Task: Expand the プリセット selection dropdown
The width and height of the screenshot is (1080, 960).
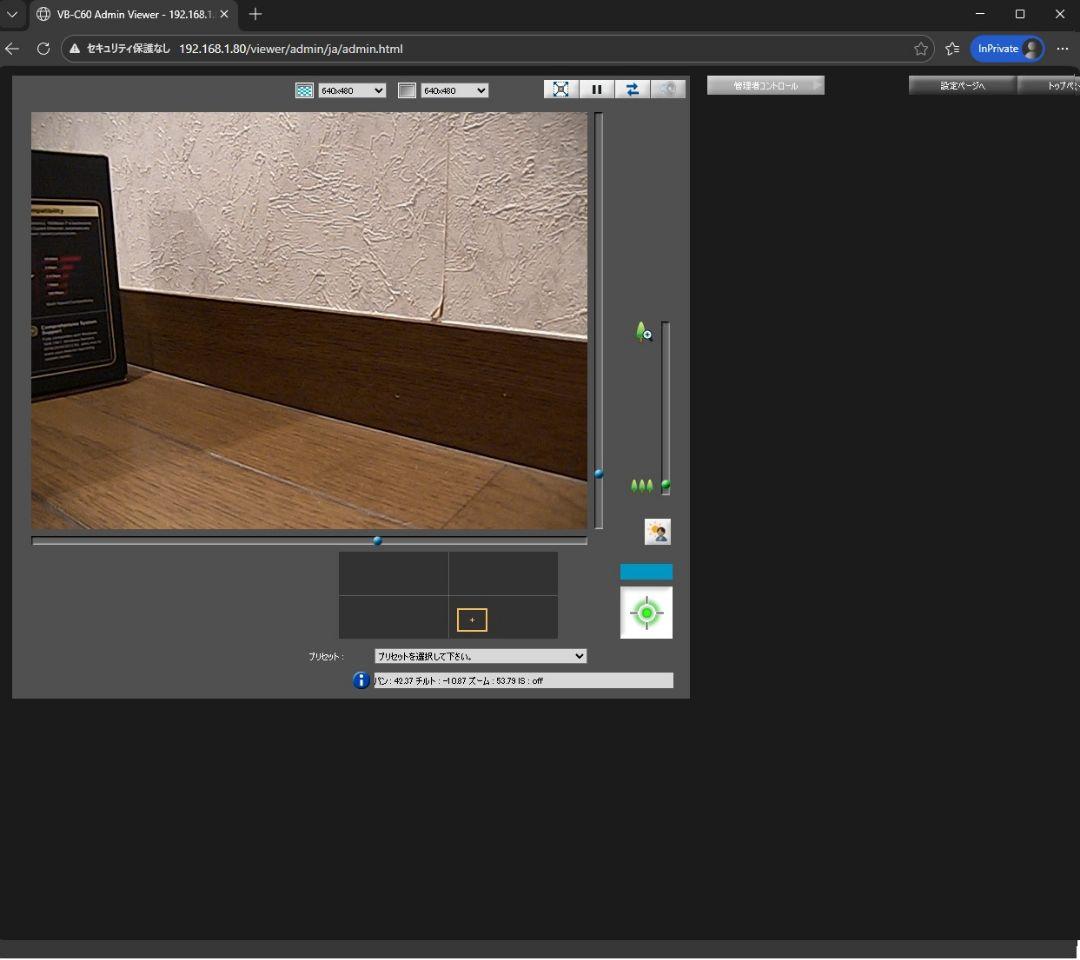Action: (x=480, y=656)
